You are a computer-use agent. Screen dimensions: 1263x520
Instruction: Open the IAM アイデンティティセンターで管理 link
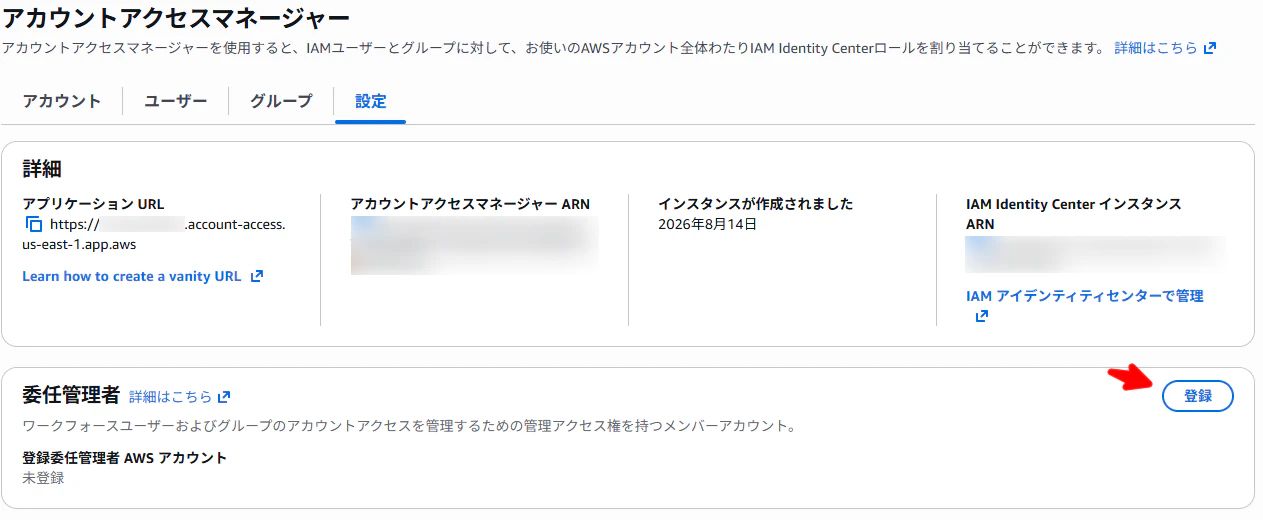click(1085, 296)
